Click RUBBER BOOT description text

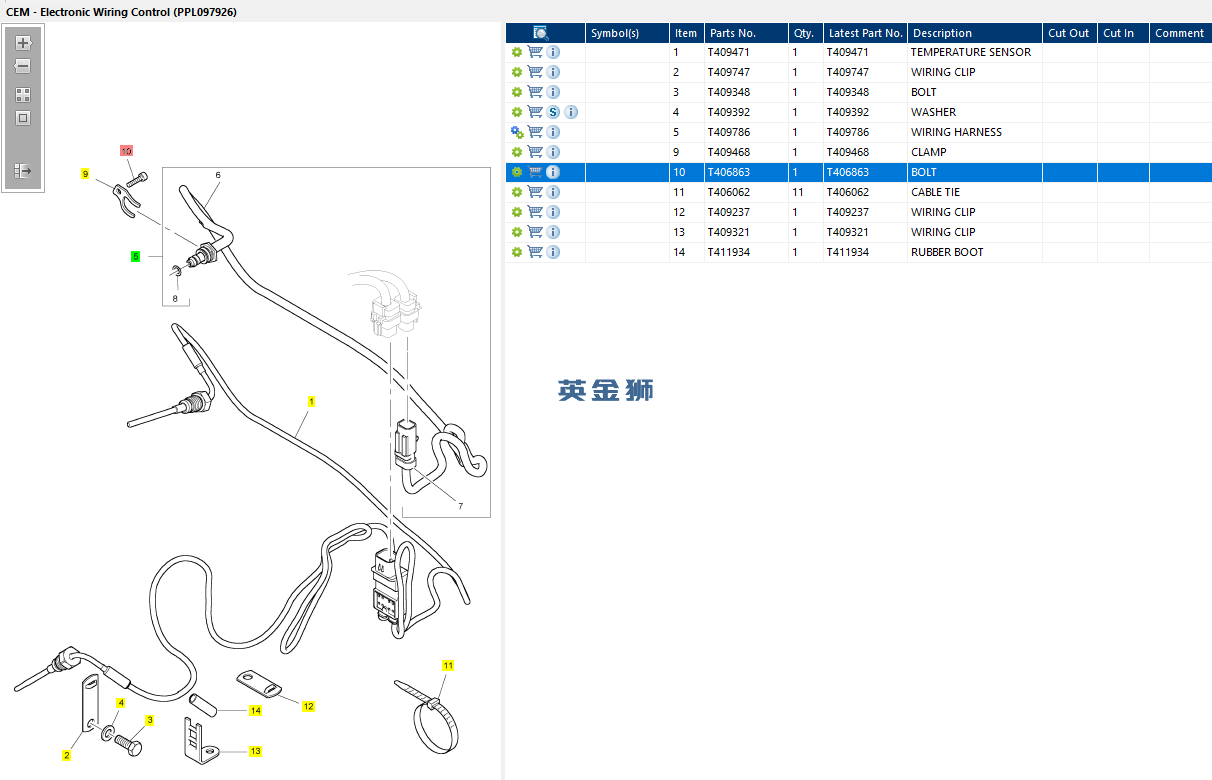click(x=947, y=252)
